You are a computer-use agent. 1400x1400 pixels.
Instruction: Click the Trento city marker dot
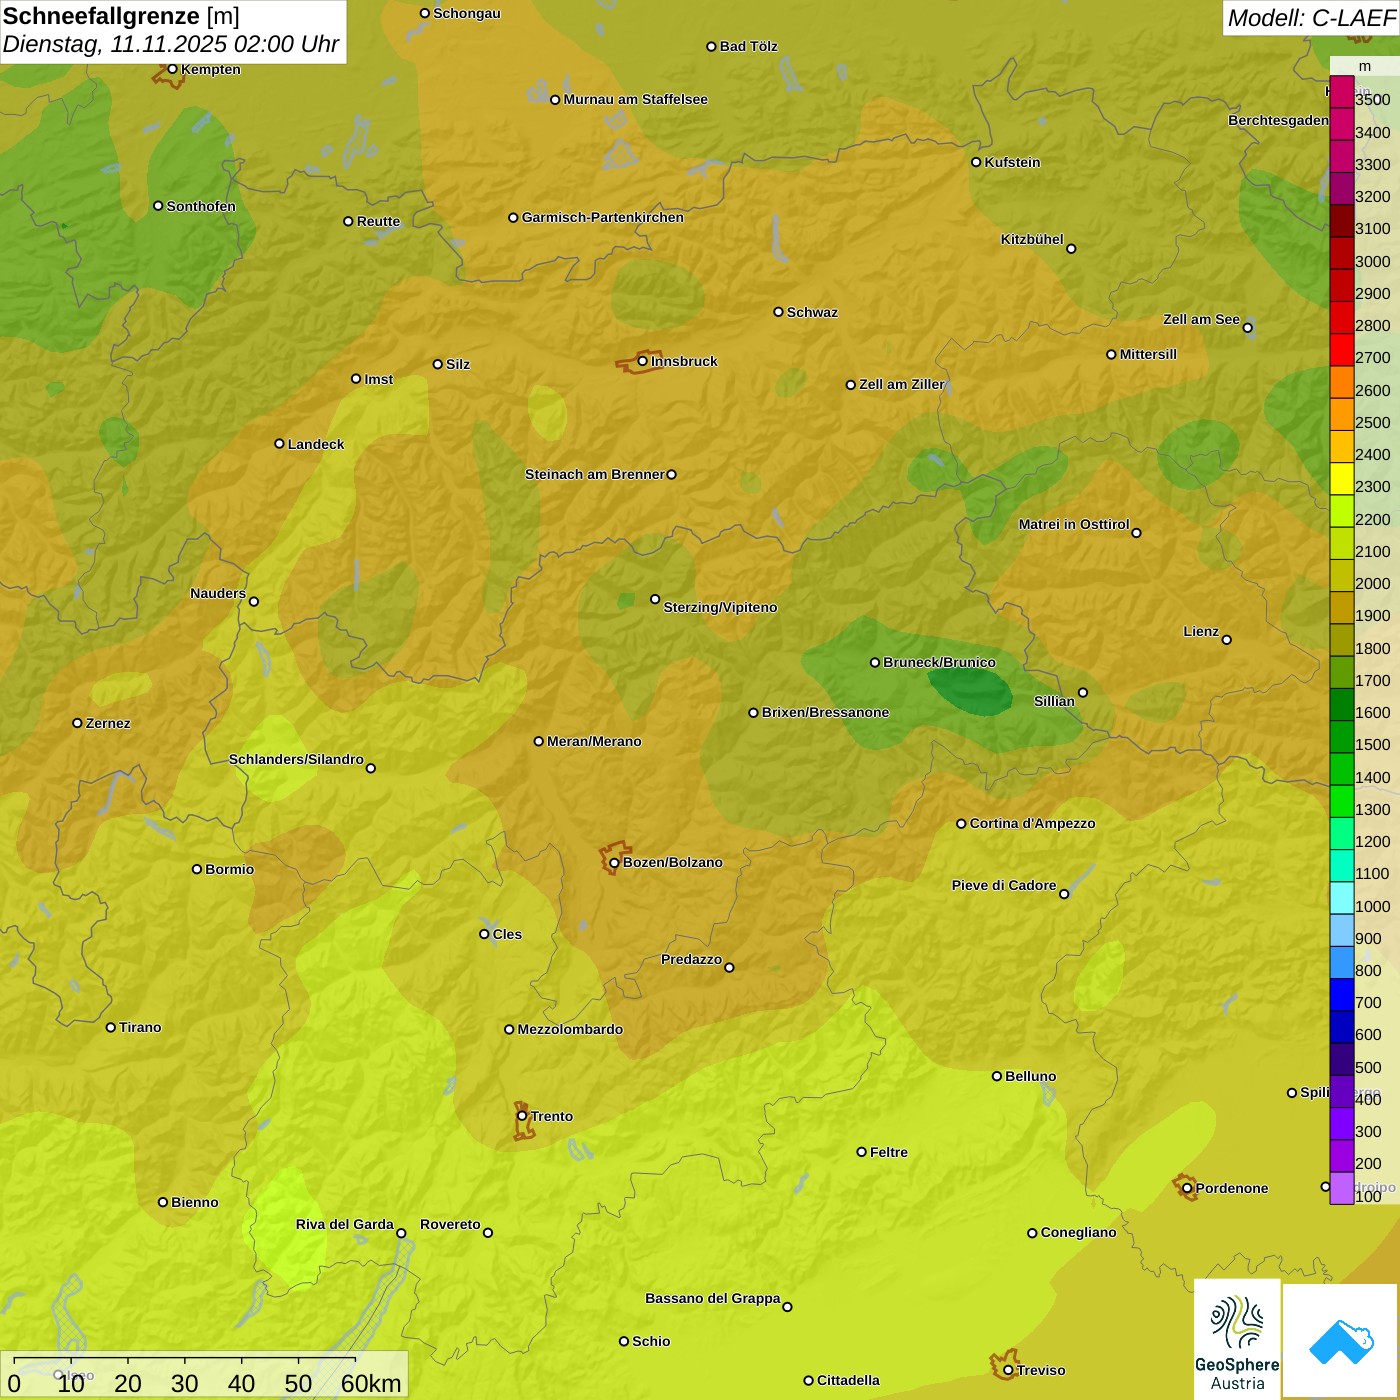click(522, 1116)
